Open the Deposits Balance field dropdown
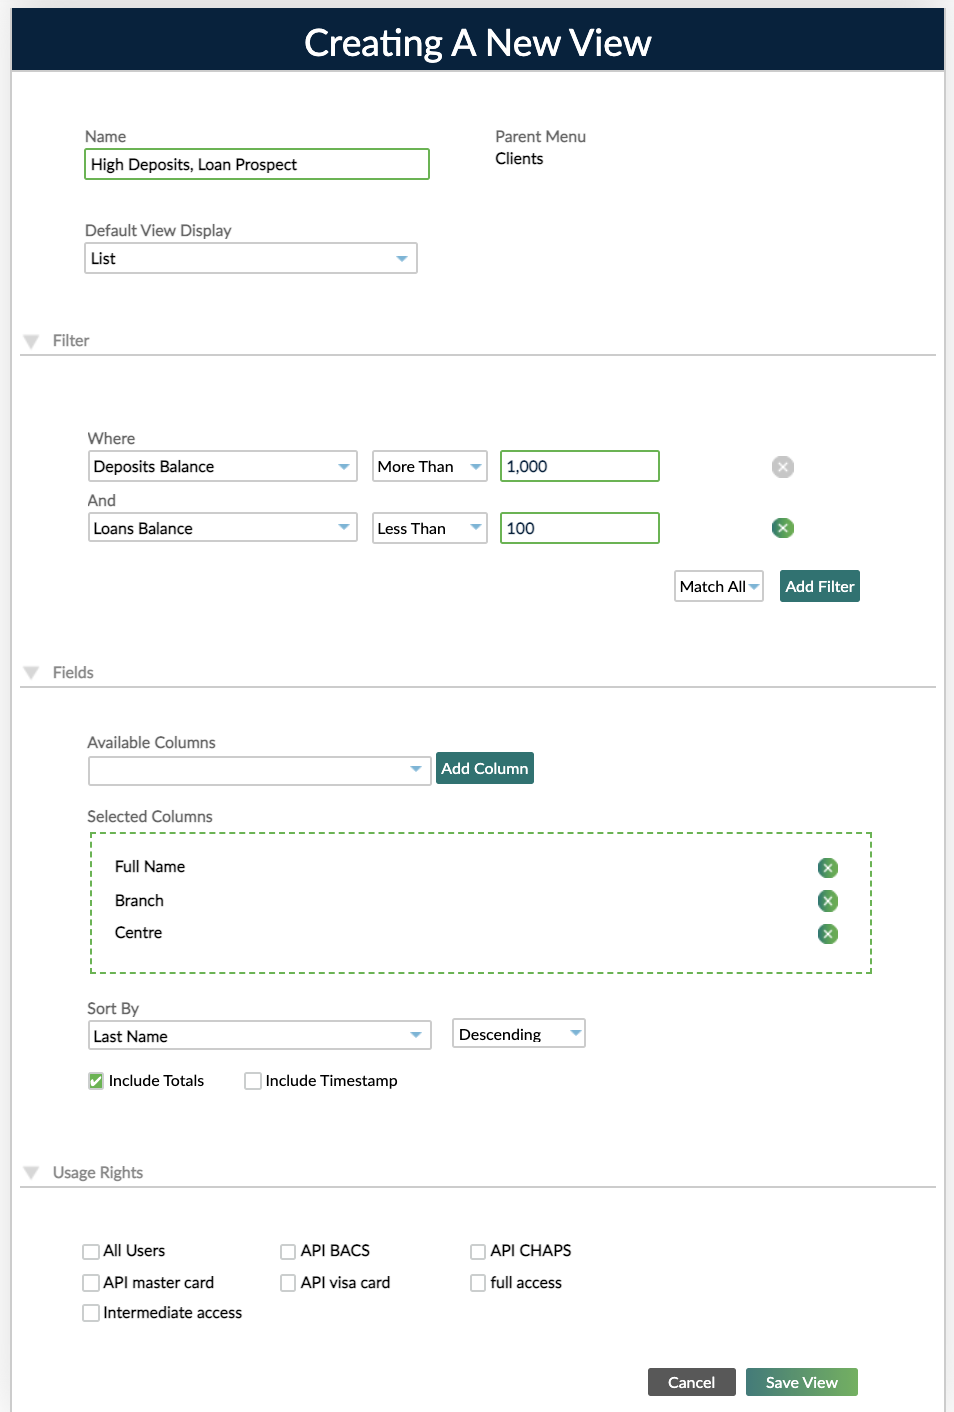The image size is (954, 1412). tap(344, 466)
